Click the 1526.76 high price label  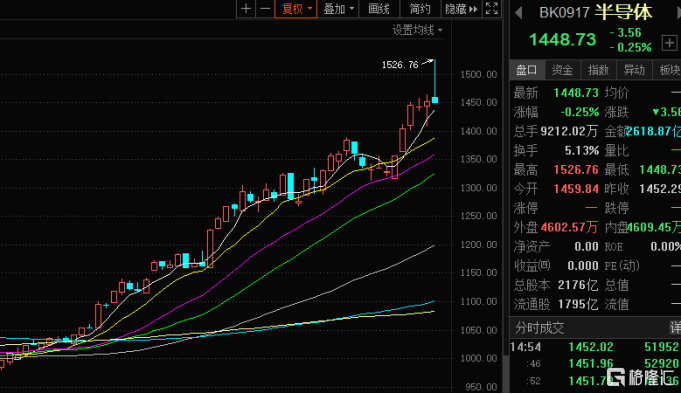(x=400, y=65)
